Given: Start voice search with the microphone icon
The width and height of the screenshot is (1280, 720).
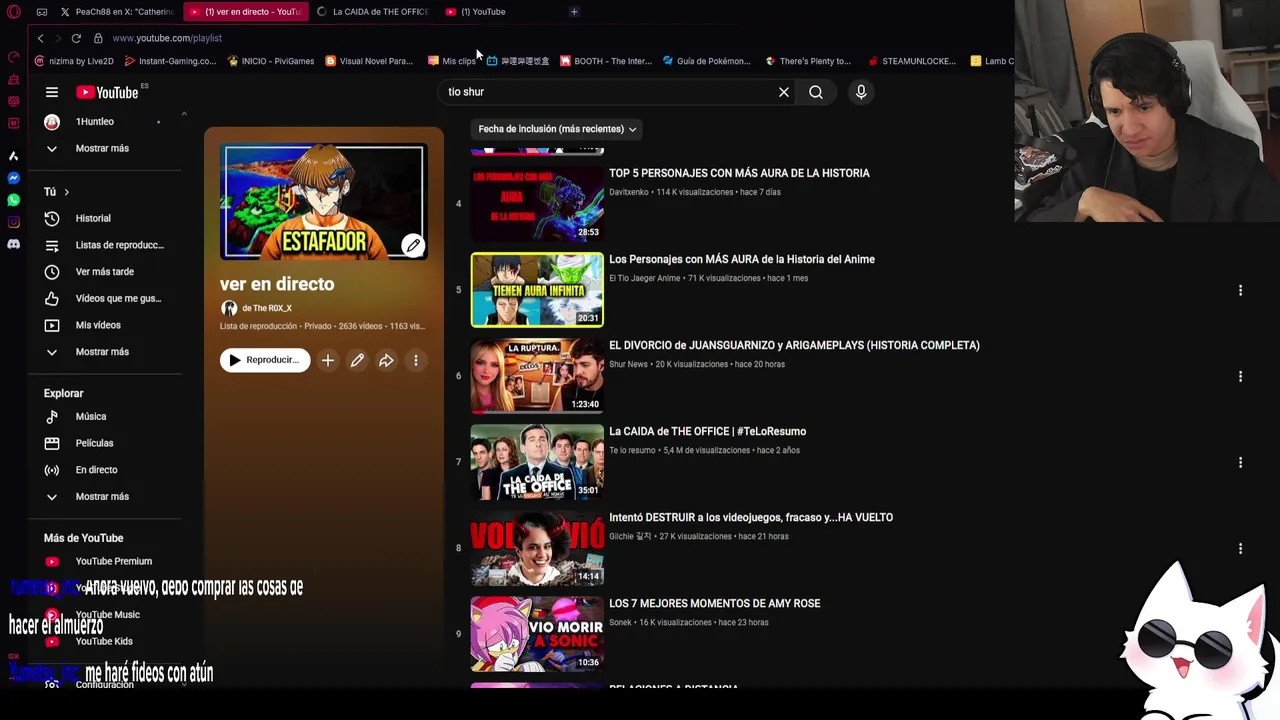Looking at the screenshot, I should 861,92.
